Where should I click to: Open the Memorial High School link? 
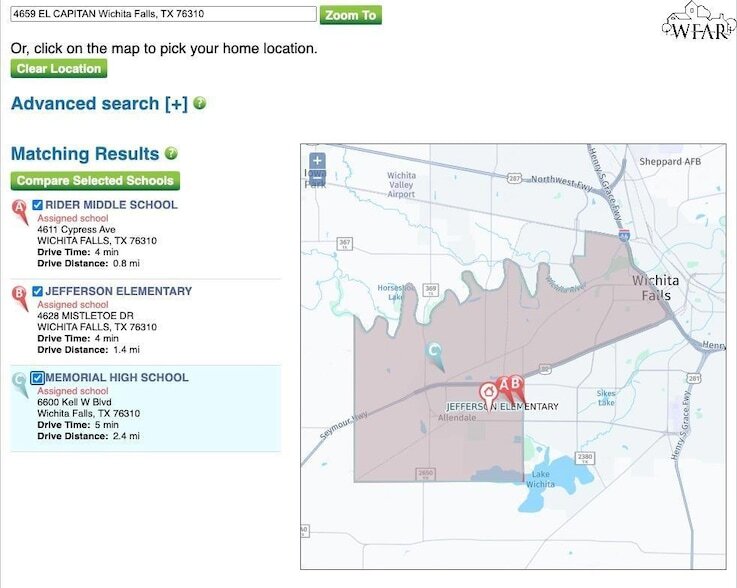click(117, 378)
